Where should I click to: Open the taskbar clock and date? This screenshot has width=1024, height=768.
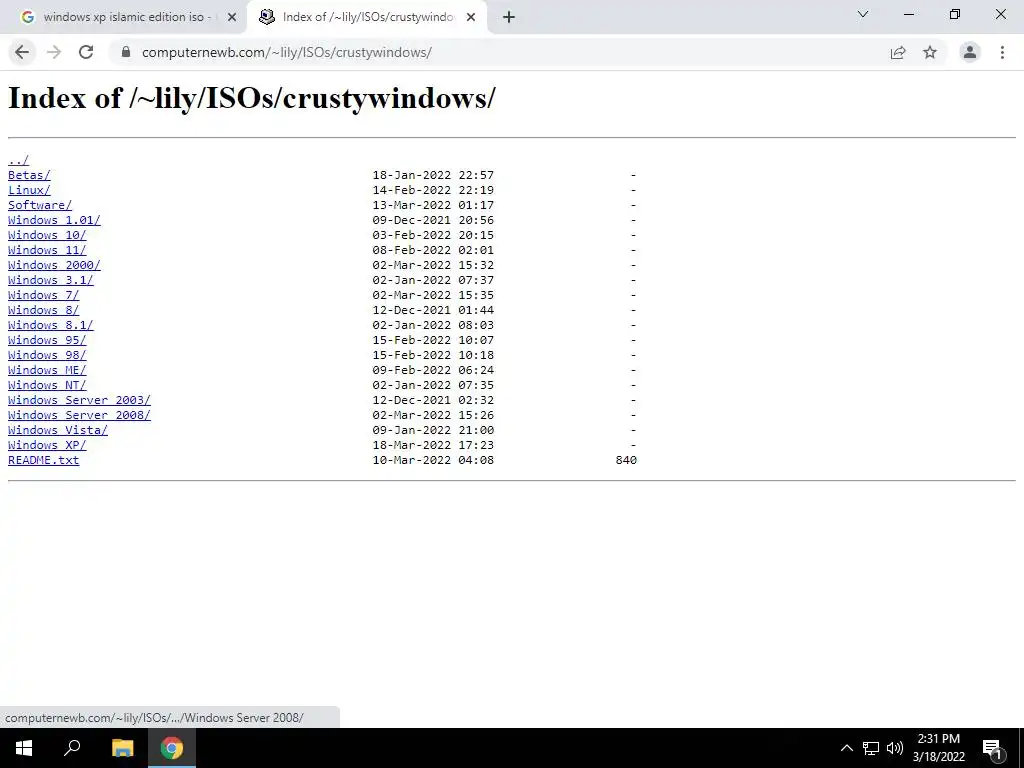pyautogui.click(x=938, y=748)
